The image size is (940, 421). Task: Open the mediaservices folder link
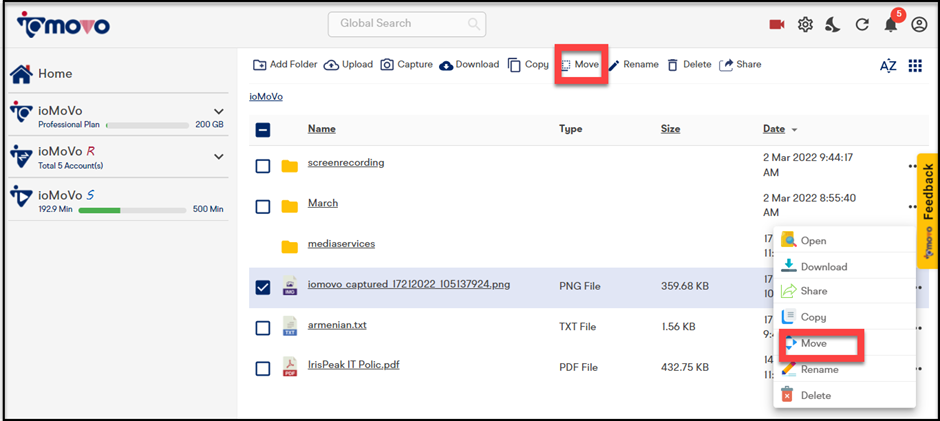(x=342, y=244)
